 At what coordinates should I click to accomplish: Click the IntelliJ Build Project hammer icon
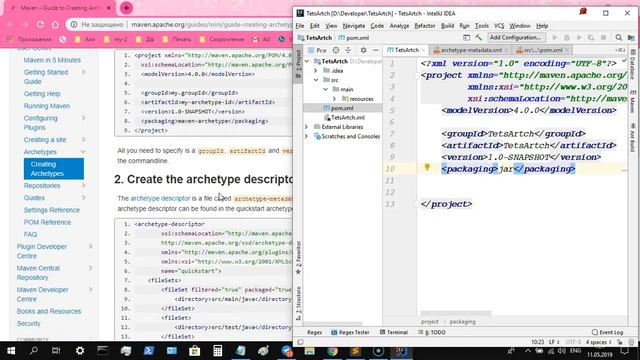point(478,38)
